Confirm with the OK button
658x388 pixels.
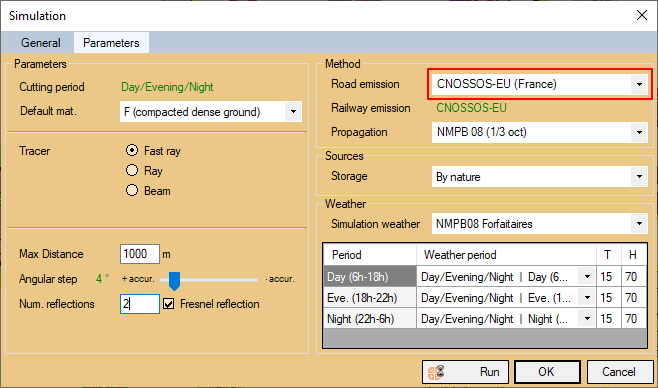pyautogui.click(x=547, y=372)
